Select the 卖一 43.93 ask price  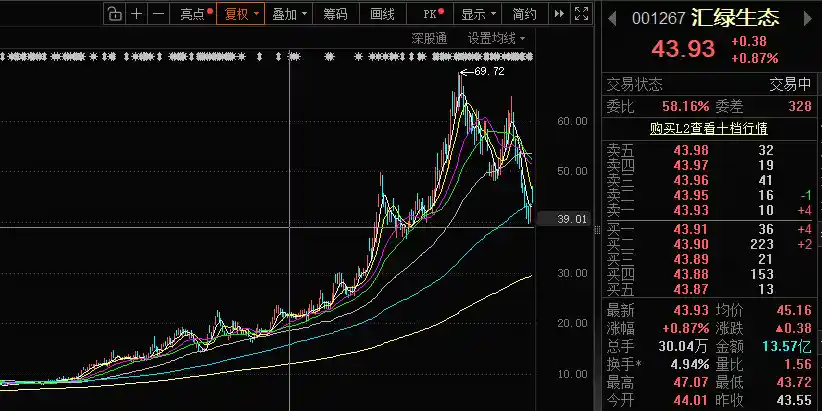[x=691, y=211]
